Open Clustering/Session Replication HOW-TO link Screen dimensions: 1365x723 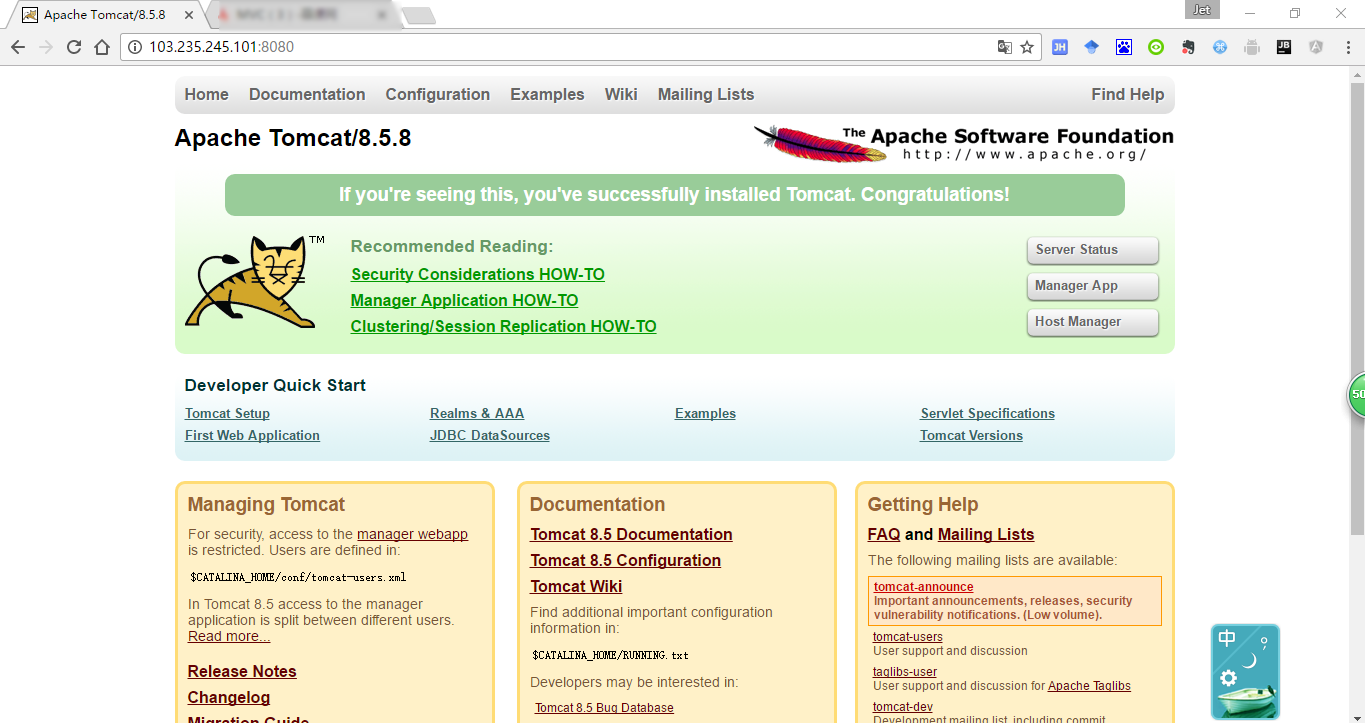pos(503,326)
